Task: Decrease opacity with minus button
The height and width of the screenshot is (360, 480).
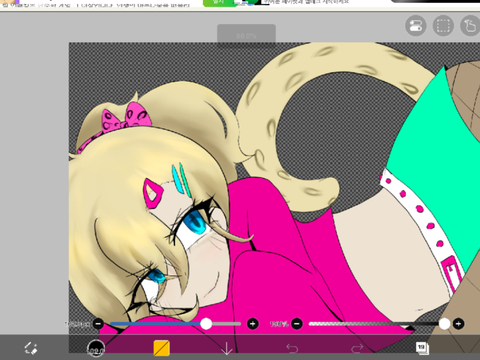Action: (x=297, y=323)
